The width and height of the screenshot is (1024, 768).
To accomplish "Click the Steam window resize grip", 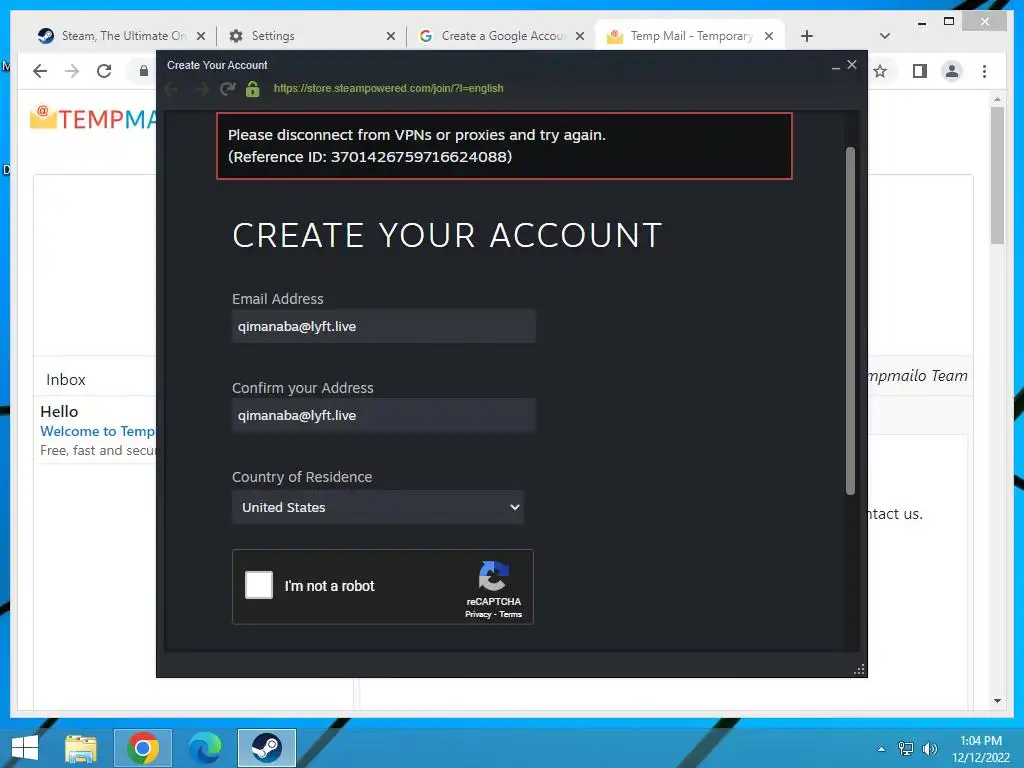I will coord(859,669).
